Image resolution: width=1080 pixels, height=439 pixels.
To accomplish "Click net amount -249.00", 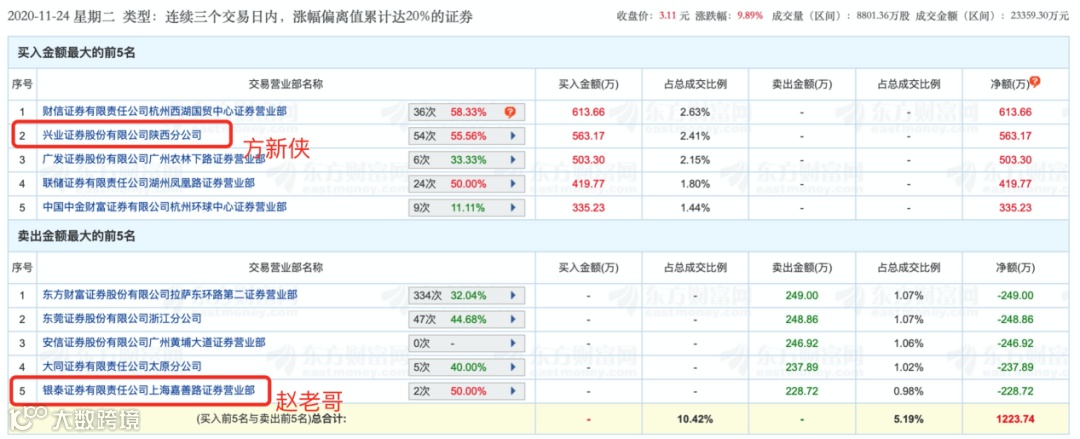I will coord(1016,295).
